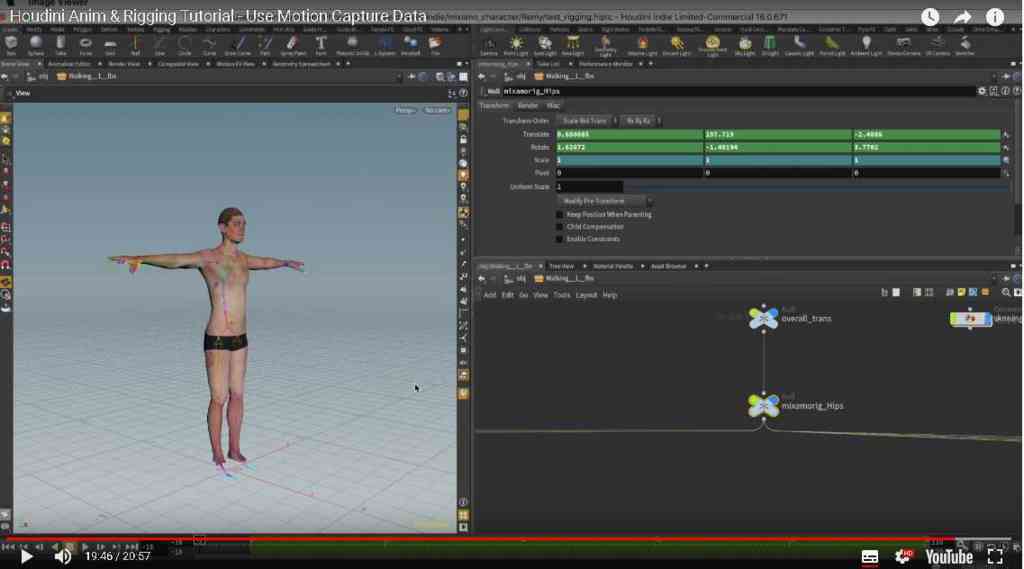Switch to the Geometry Spreadsheet pane tab

[301, 64]
